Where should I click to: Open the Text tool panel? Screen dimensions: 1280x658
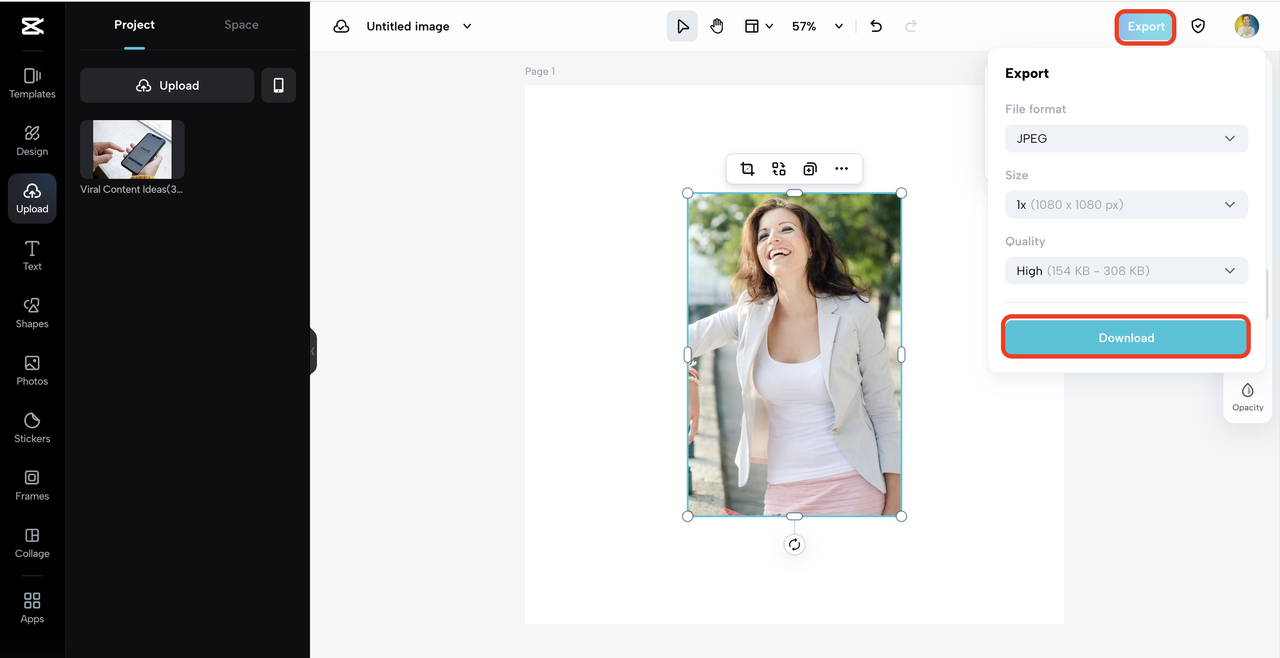[x=32, y=255]
